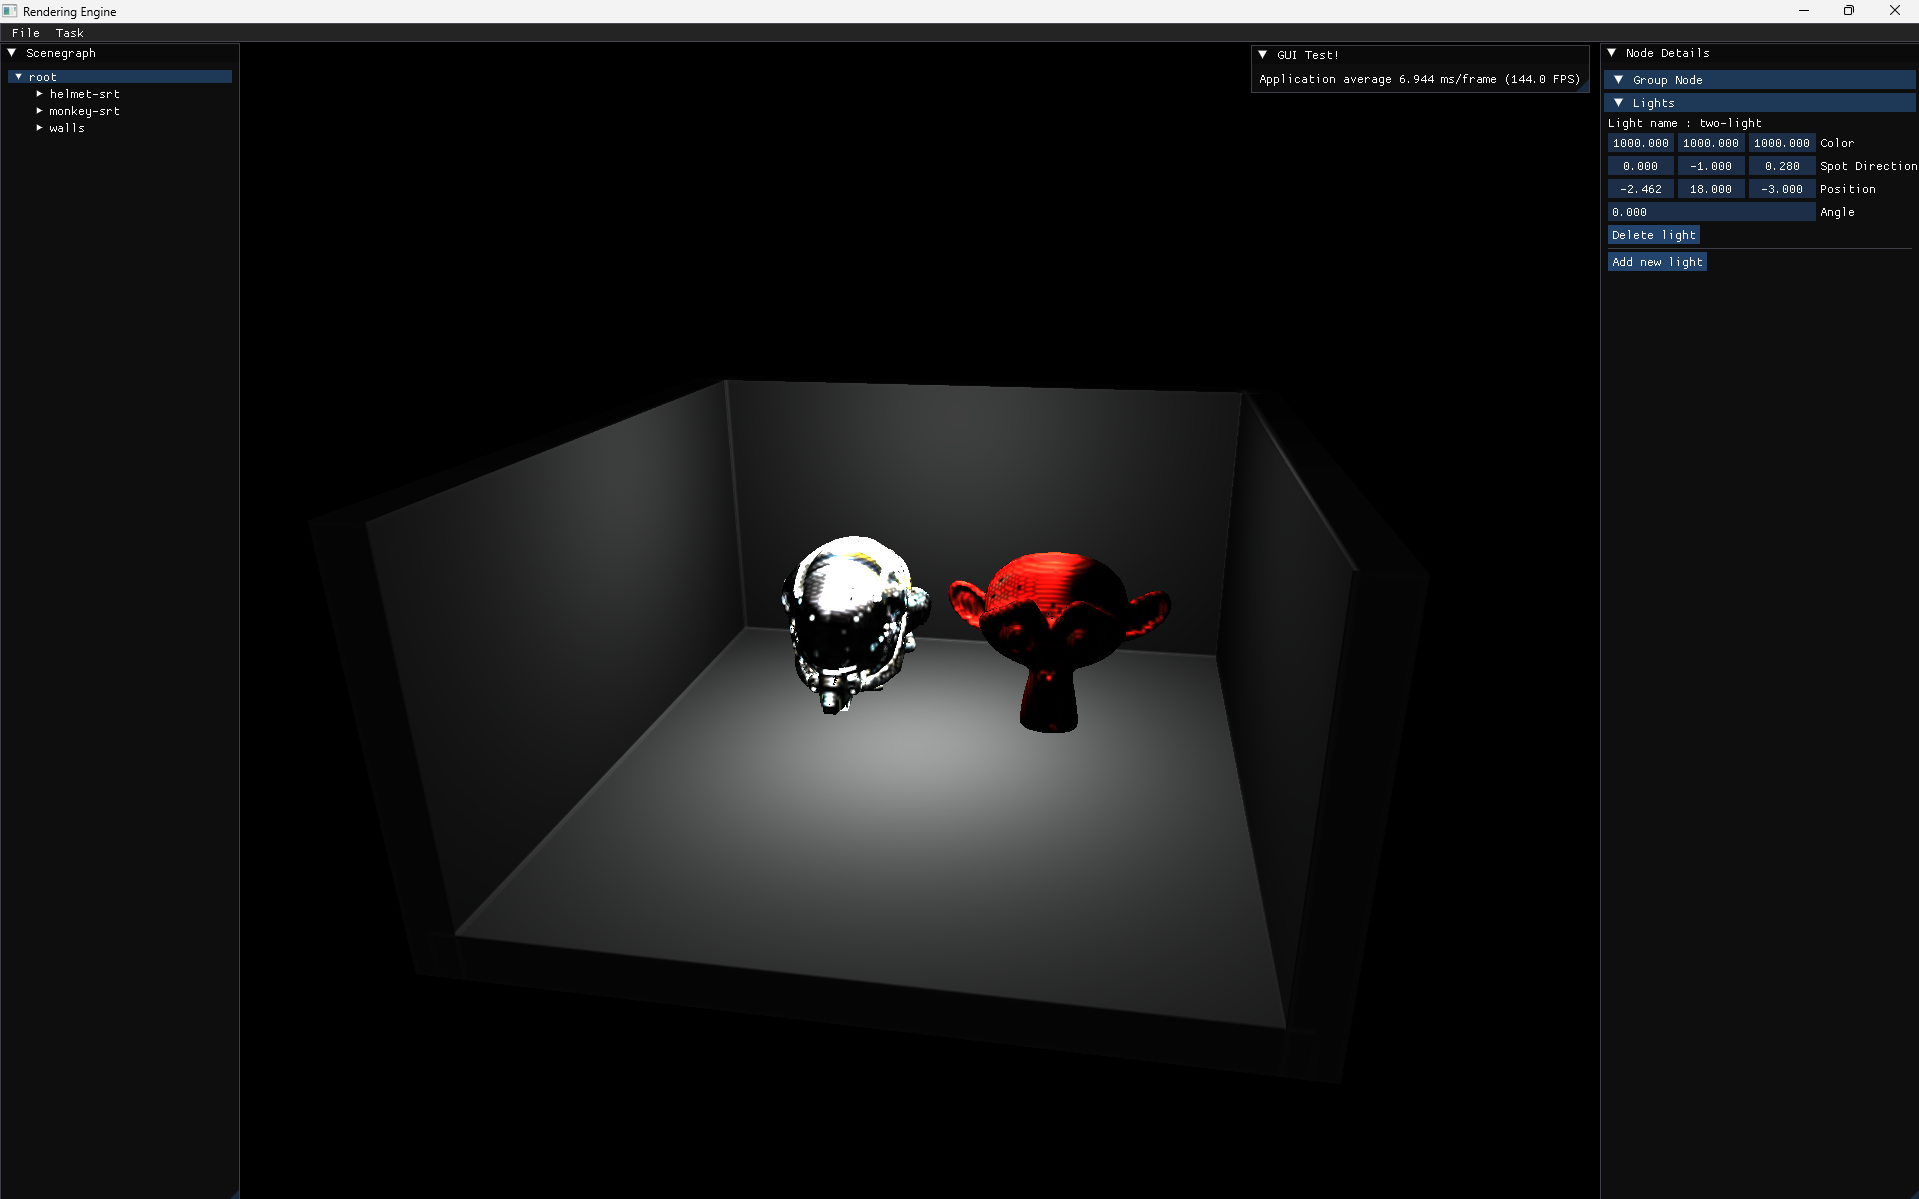The width and height of the screenshot is (1919, 1199).
Task: Collapse the Lights section
Action: click(x=1620, y=102)
